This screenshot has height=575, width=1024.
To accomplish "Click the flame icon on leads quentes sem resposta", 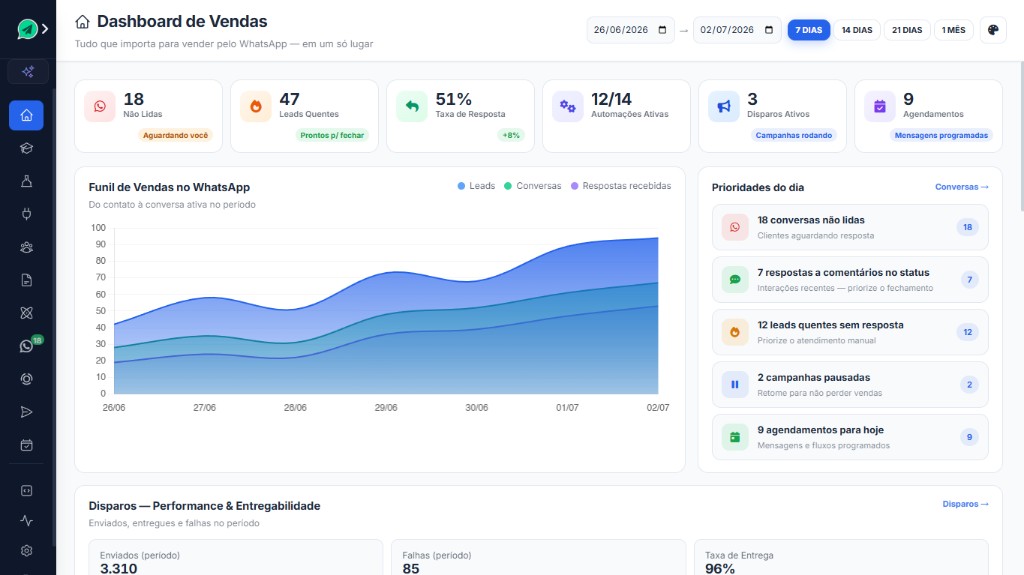I will point(735,332).
